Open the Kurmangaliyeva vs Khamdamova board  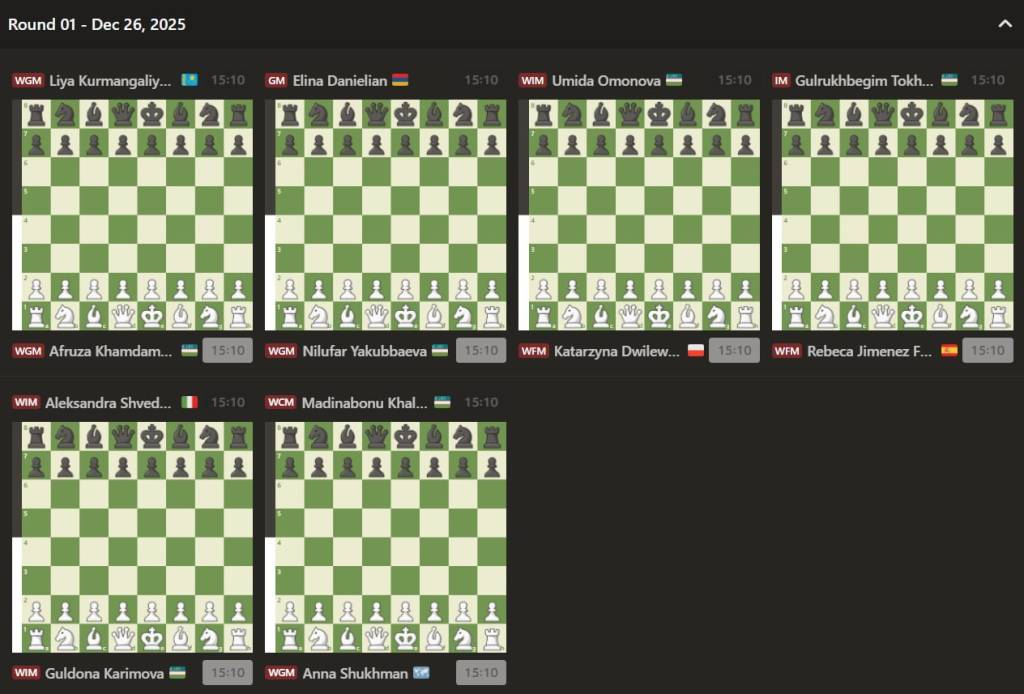click(x=133, y=215)
